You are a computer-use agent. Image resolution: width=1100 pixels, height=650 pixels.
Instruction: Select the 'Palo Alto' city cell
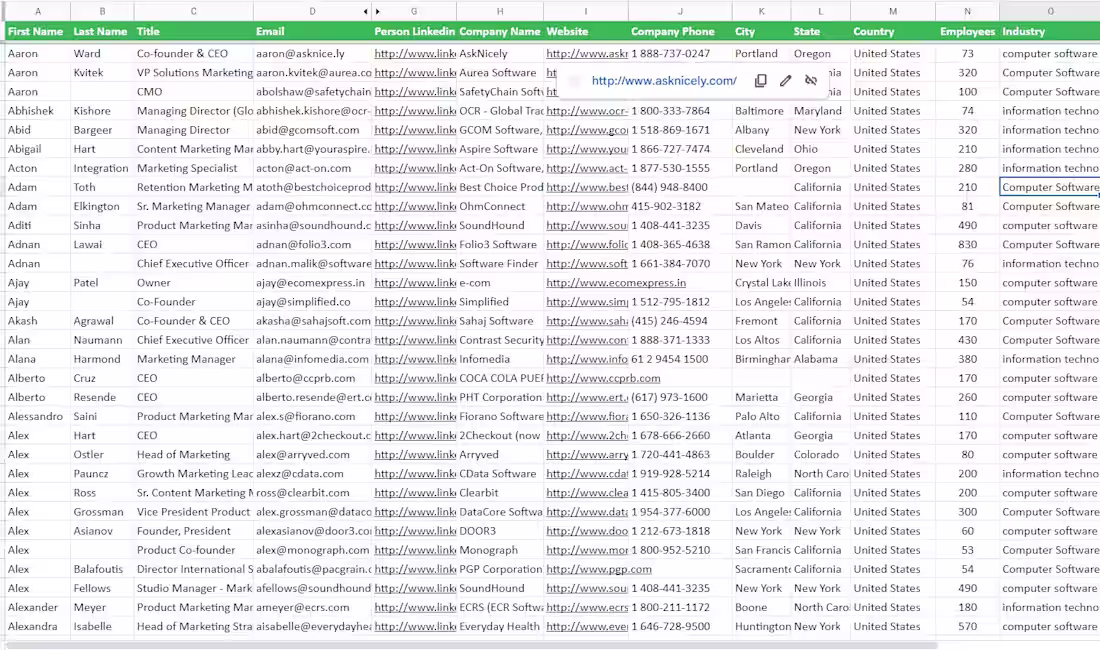pyautogui.click(x=762, y=417)
